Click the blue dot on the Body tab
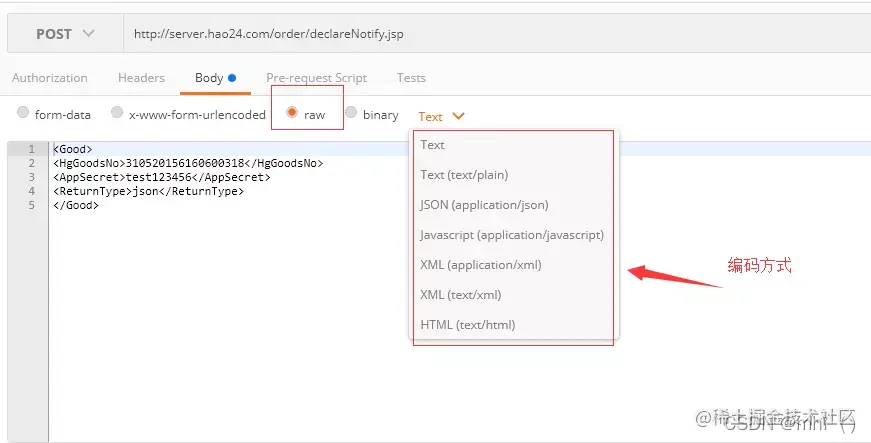 point(232,78)
